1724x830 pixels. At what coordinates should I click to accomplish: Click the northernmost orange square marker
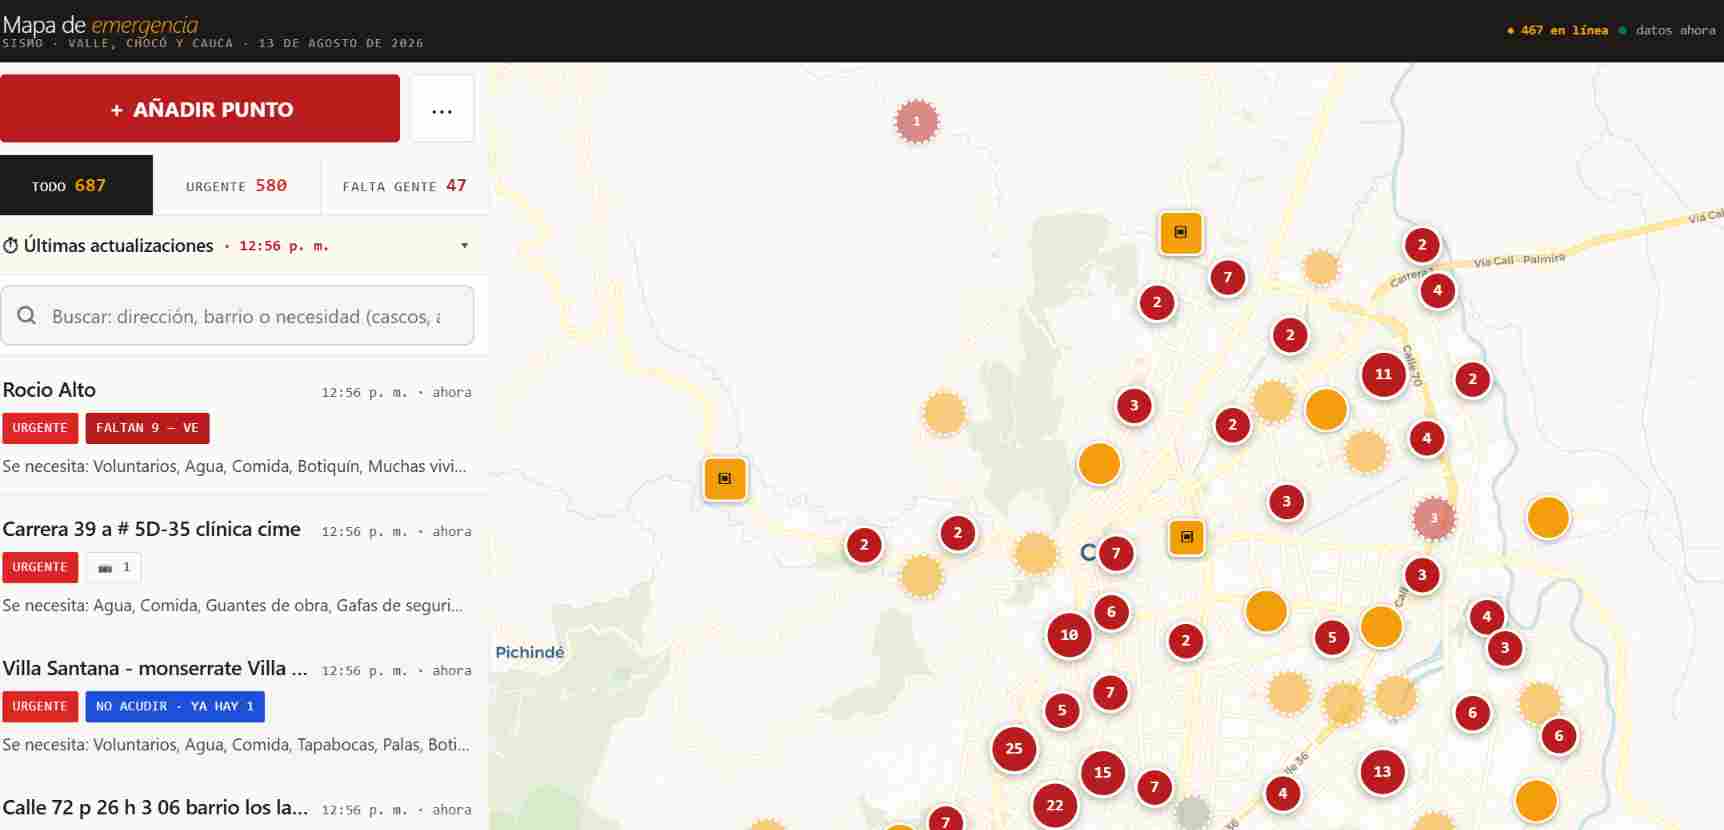[x=1181, y=232]
